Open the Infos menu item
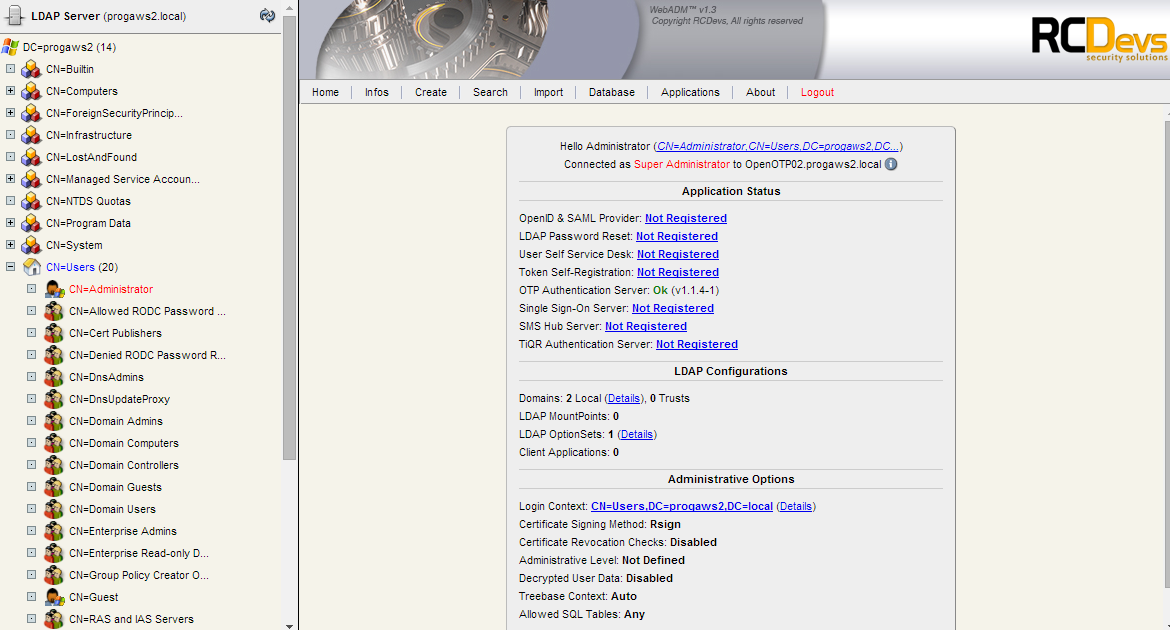Image resolution: width=1170 pixels, height=630 pixels. [377, 93]
